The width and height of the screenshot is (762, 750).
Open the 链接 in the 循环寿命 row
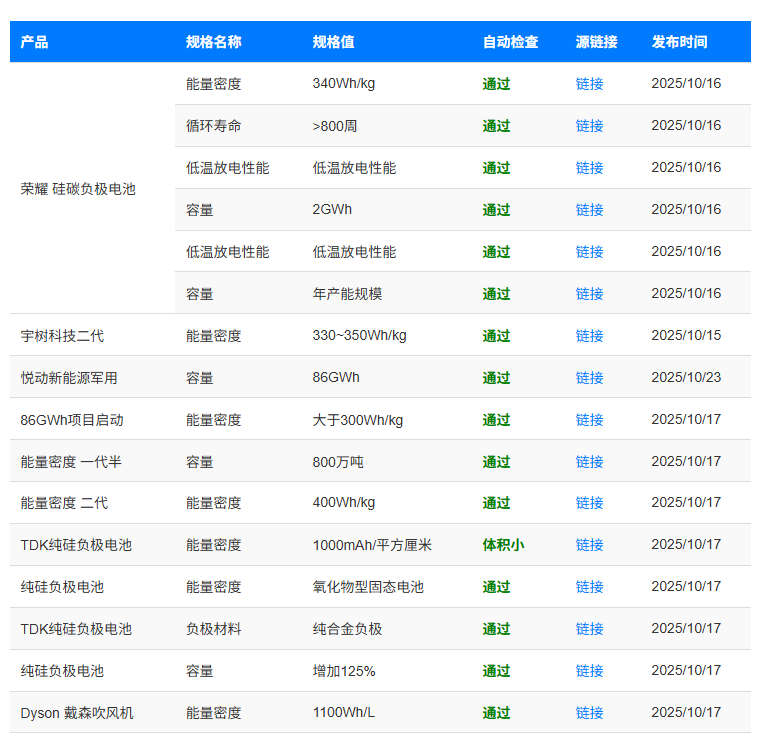point(589,126)
